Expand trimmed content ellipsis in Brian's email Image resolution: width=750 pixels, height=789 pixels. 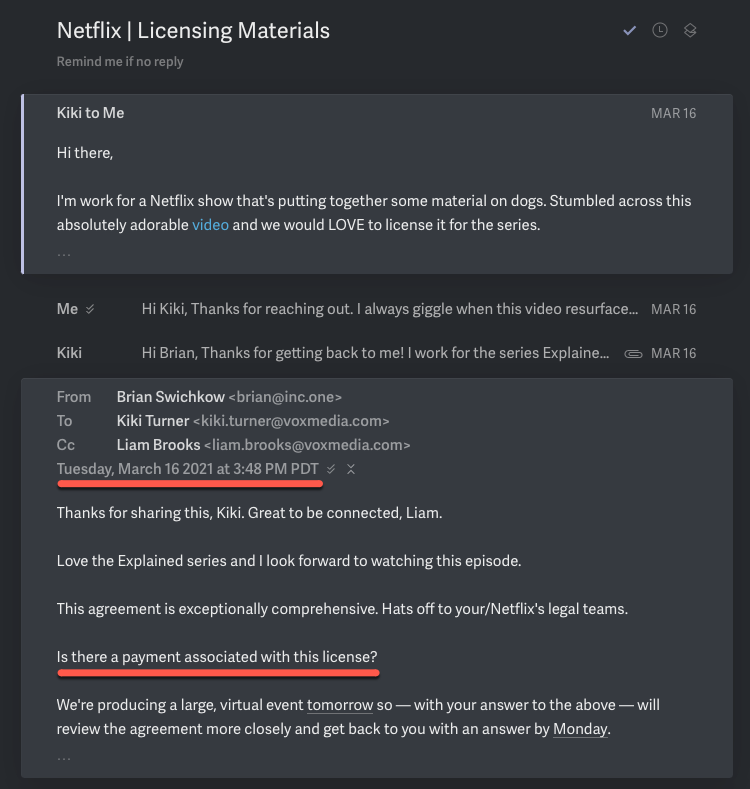pos(64,758)
